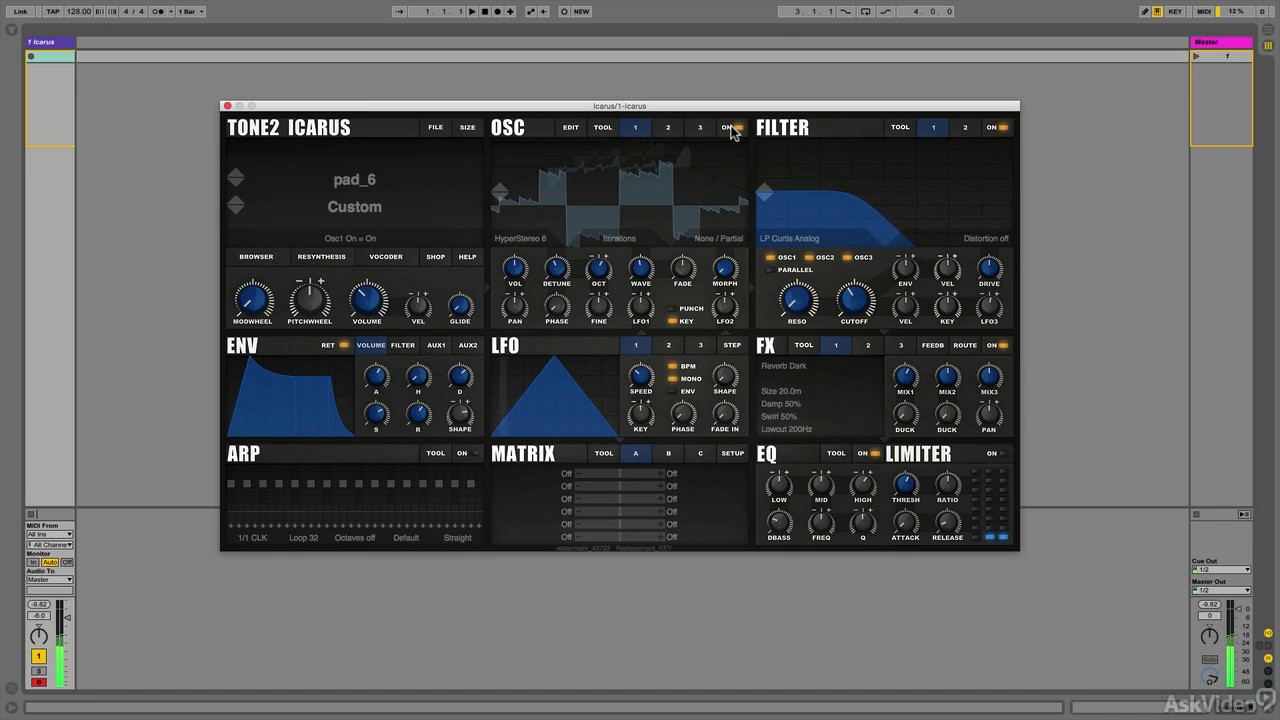Click the TAP tempo button
This screenshot has width=1280, height=720.
[53, 12]
